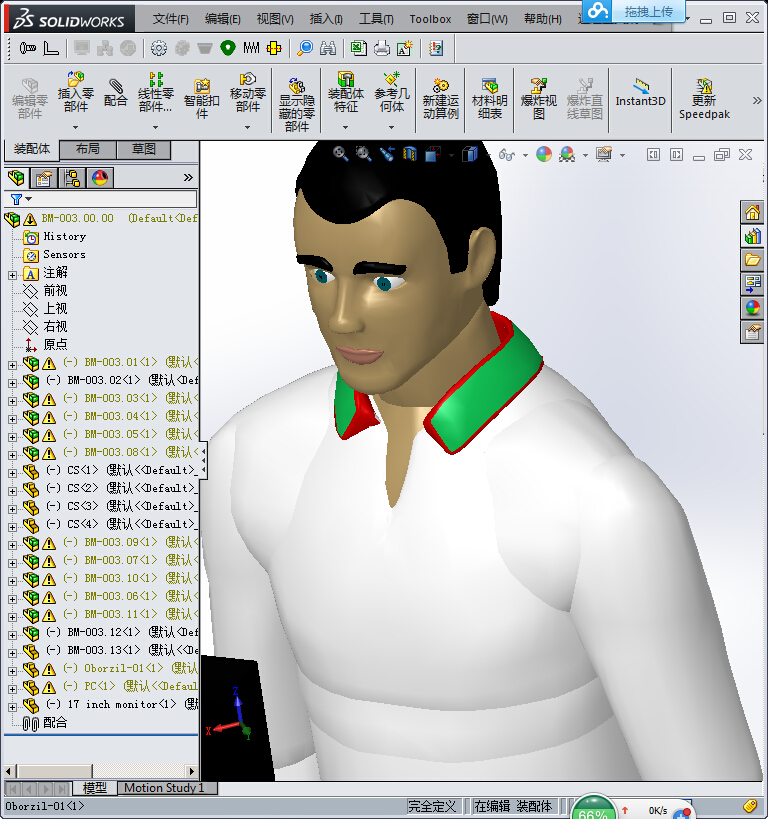This screenshot has height=819, width=768.
Task: Click the Search magnifier icon in top toolbar
Action: [x=305, y=49]
